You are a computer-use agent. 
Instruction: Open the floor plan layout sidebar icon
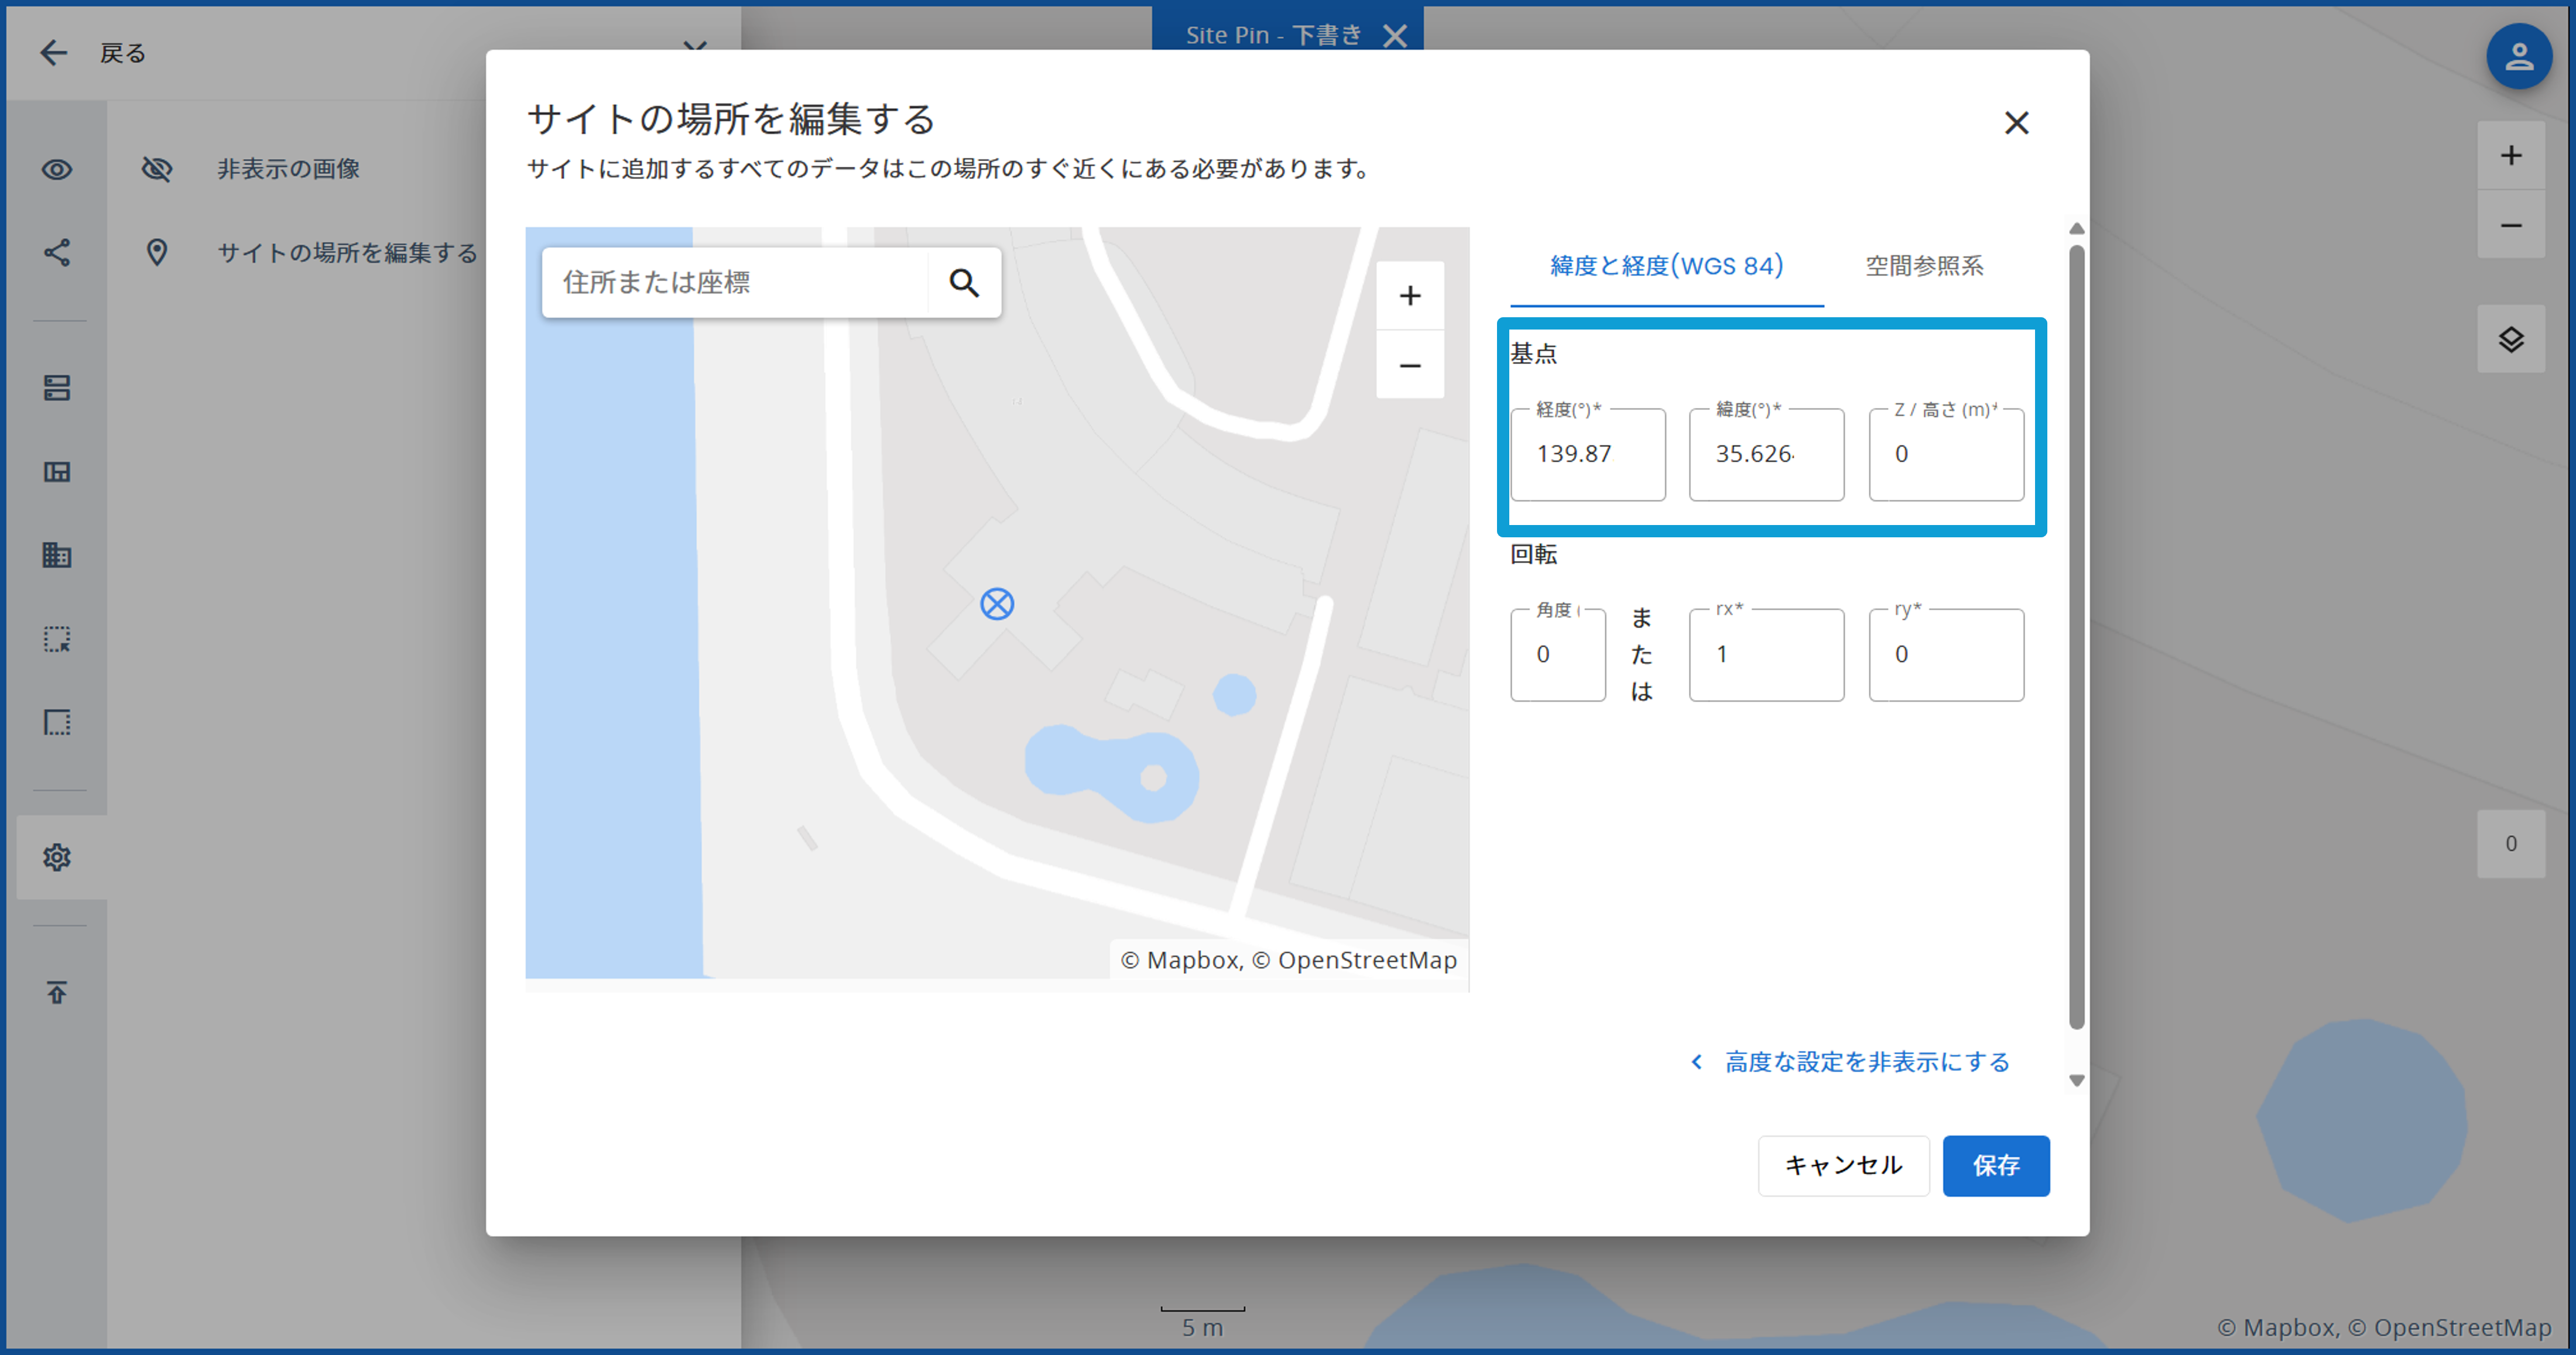point(57,472)
